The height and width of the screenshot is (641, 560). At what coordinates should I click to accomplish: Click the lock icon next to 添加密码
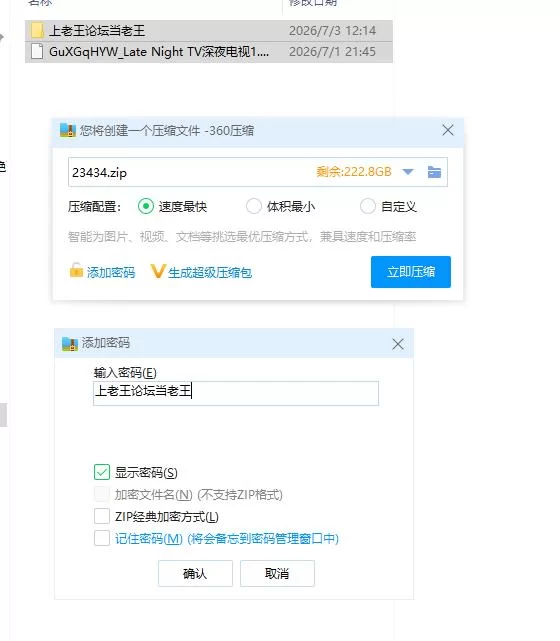(x=76, y=271)
